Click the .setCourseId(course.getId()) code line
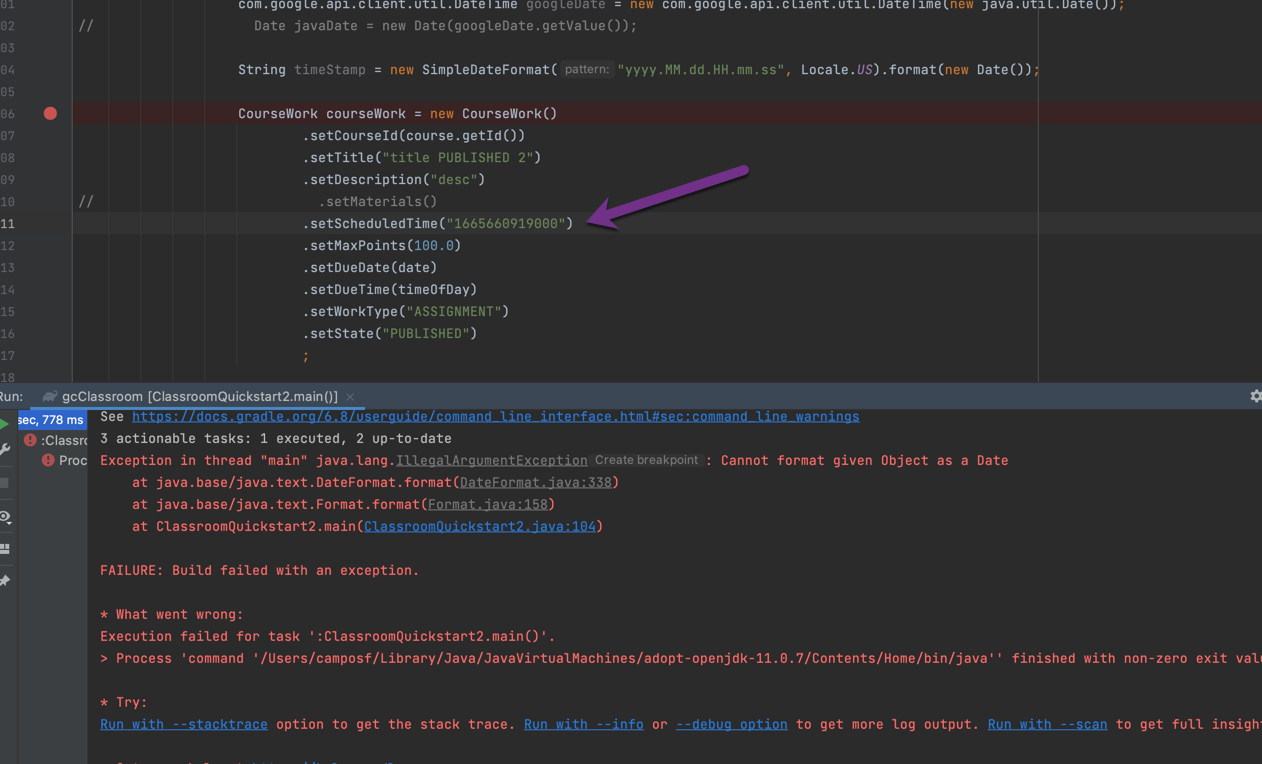Screen dimensions: 1262x764 pos(414,136)
